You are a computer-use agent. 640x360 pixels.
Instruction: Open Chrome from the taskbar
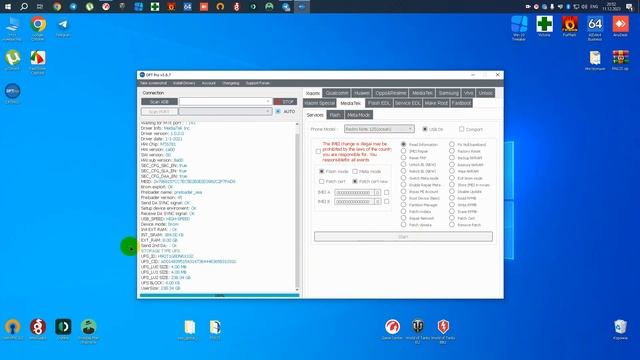click(x=57, y=7)
